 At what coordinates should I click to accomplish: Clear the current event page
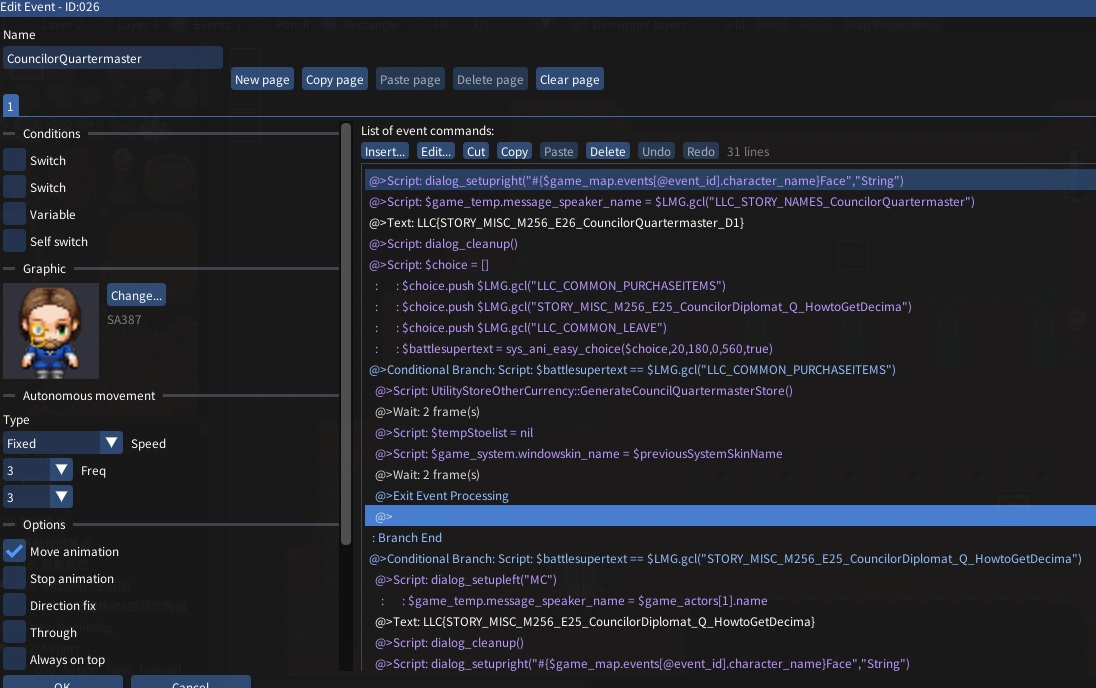click(570, 80)
